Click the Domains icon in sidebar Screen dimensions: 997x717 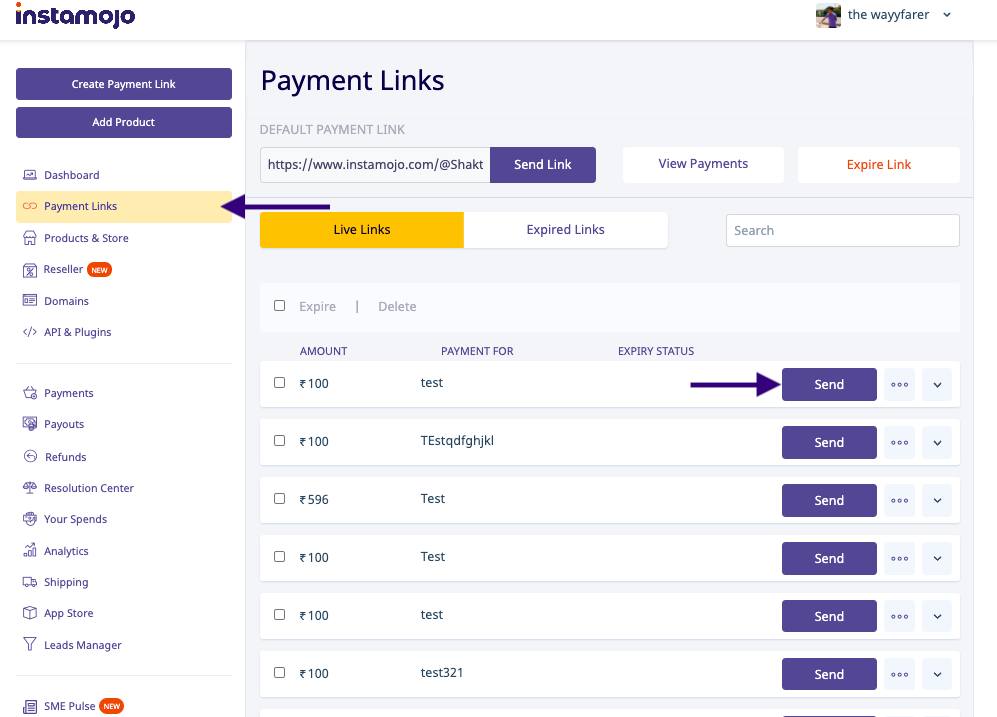pyautogui.click(x=30, y=300)
